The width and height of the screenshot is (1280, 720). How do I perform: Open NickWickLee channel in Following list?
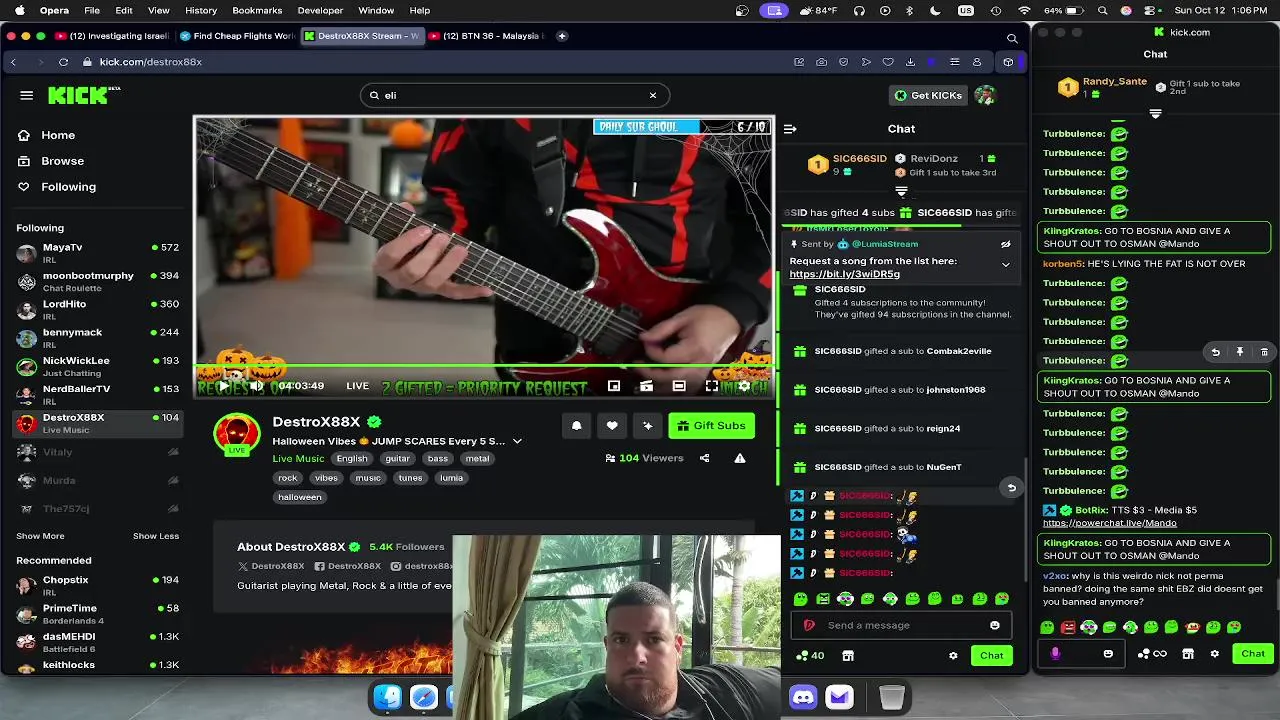coord(97,366)
